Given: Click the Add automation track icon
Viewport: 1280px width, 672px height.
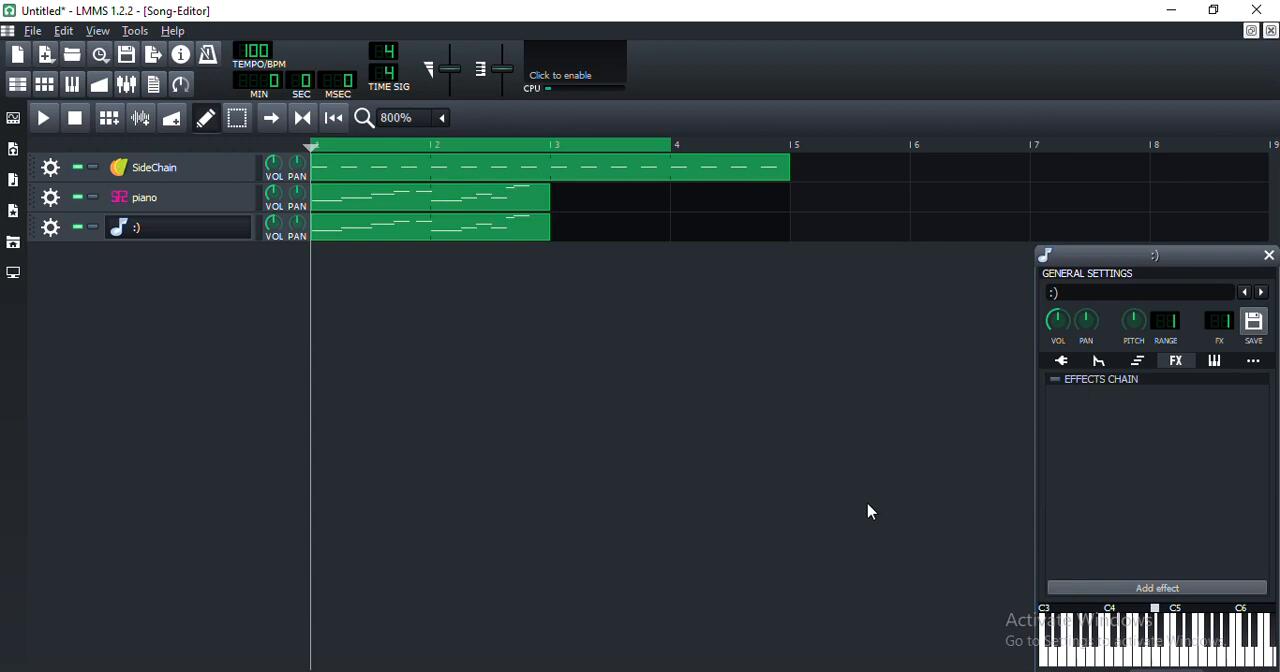Looking at the screenshot, I should [x=173, y=118].
